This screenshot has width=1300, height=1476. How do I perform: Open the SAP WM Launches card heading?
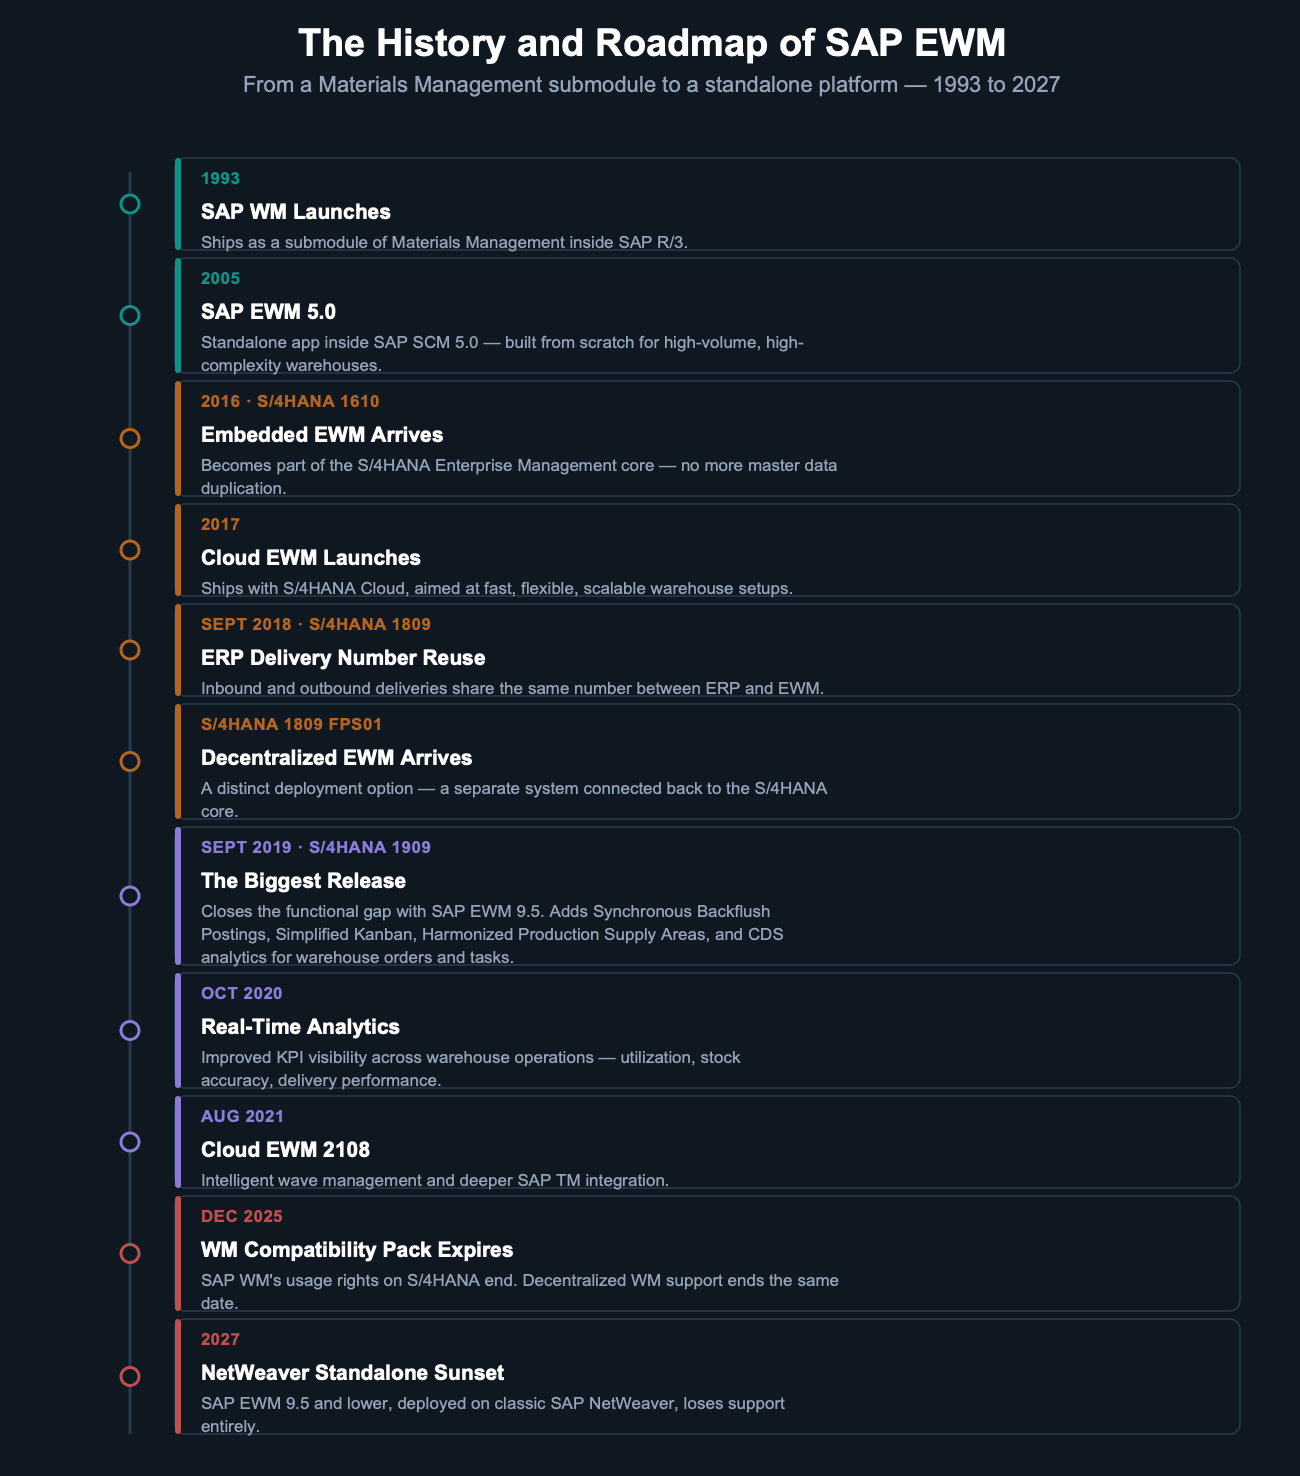(295, 212)
